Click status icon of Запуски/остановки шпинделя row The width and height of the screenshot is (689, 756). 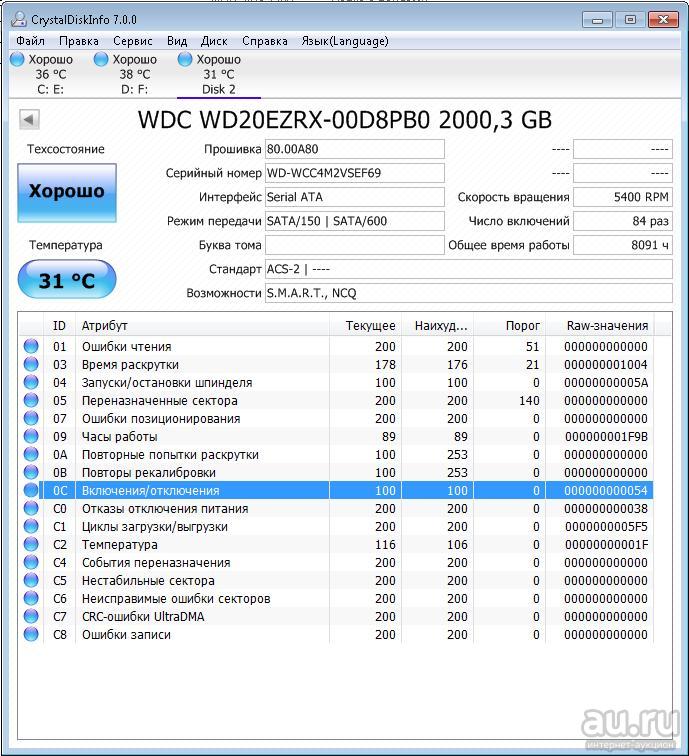[x=31, y=382]
